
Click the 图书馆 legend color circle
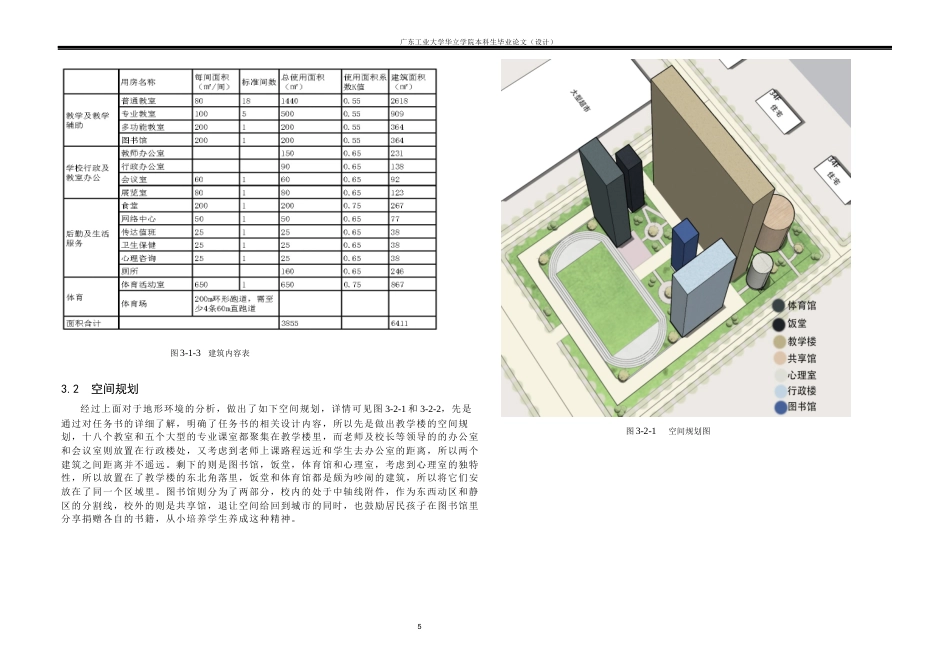tap(778, 406)
